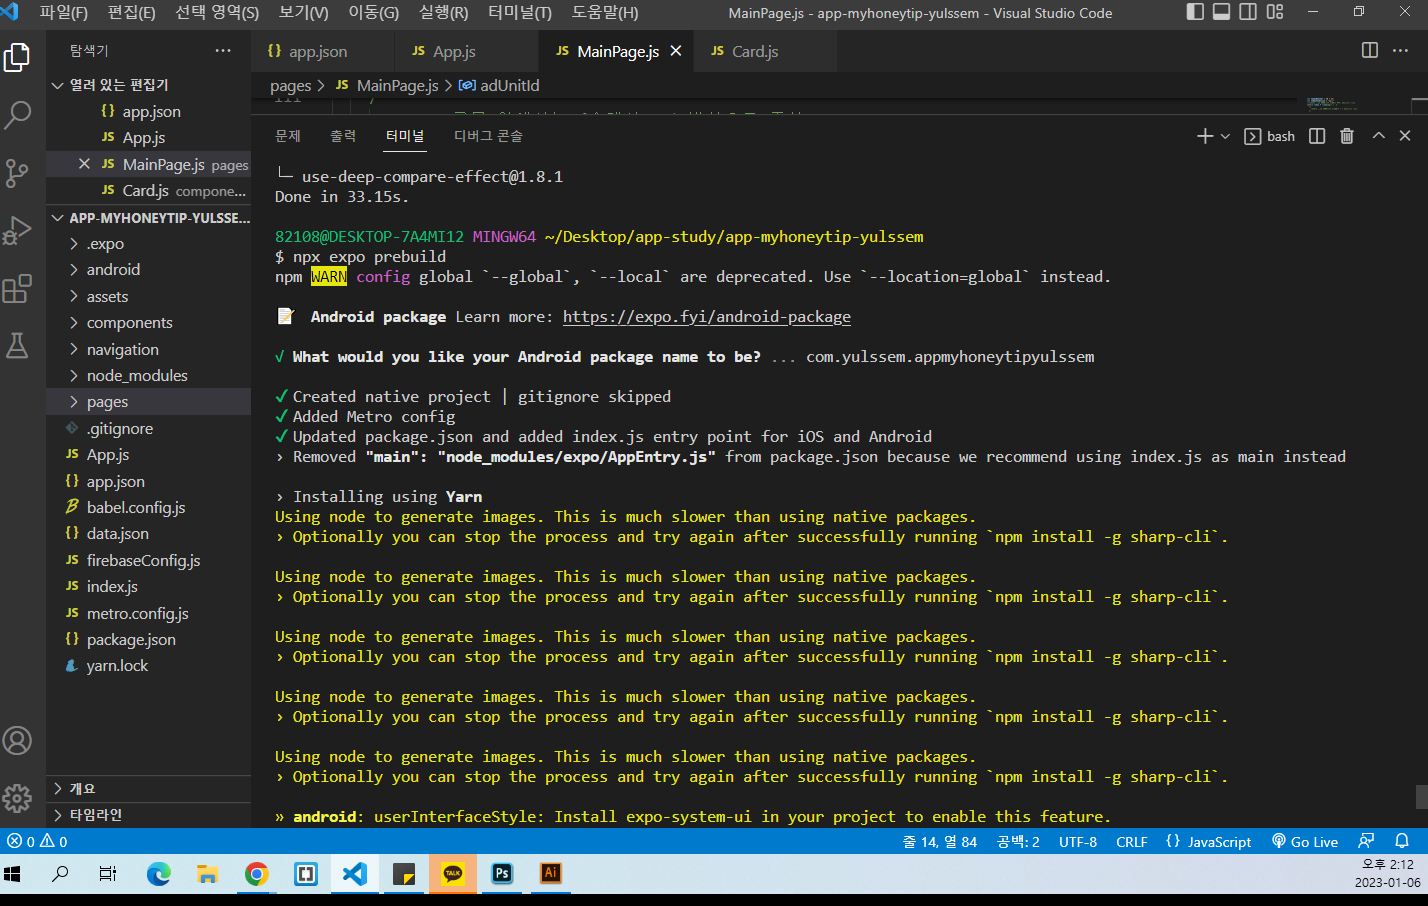Open Explorer views and more actions ellipsis
Image resolution: width=1428 pixels, height=906 pixels.
[x=223, y=51]
